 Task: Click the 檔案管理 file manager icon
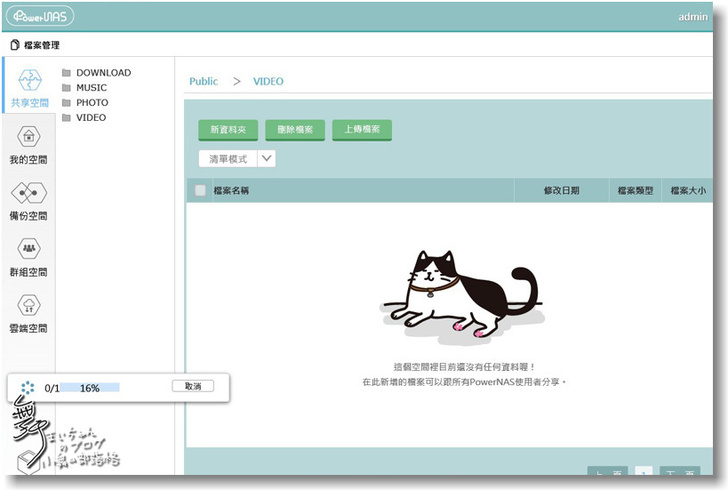tap(15, 45)
